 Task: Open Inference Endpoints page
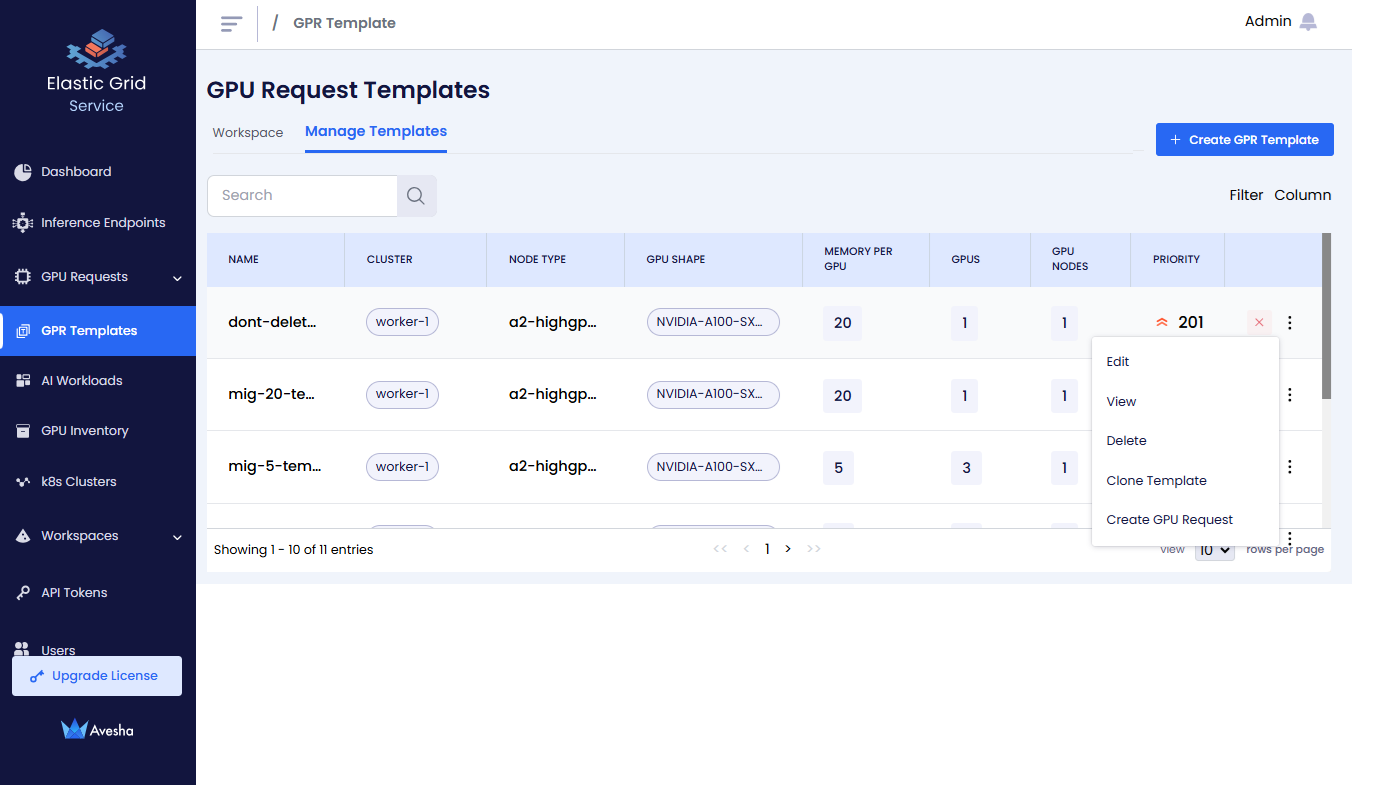pyautogui.click(x=102, y=223)
